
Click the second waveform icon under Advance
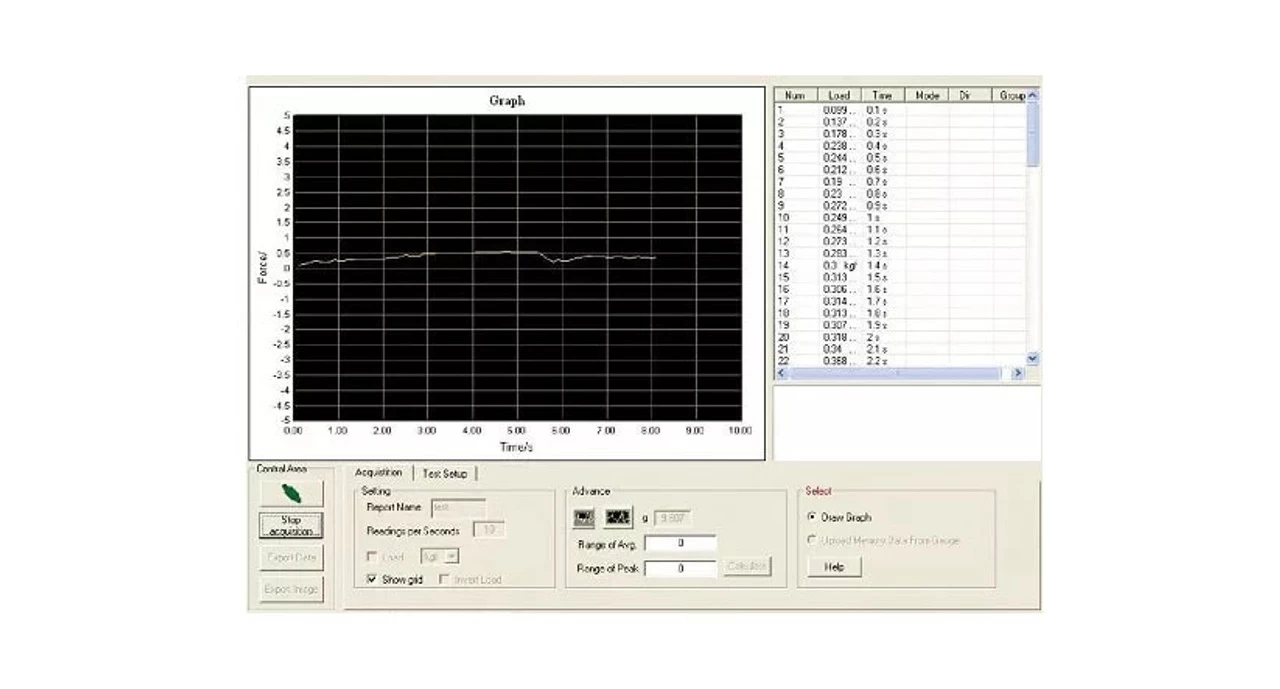pos(618,517)
